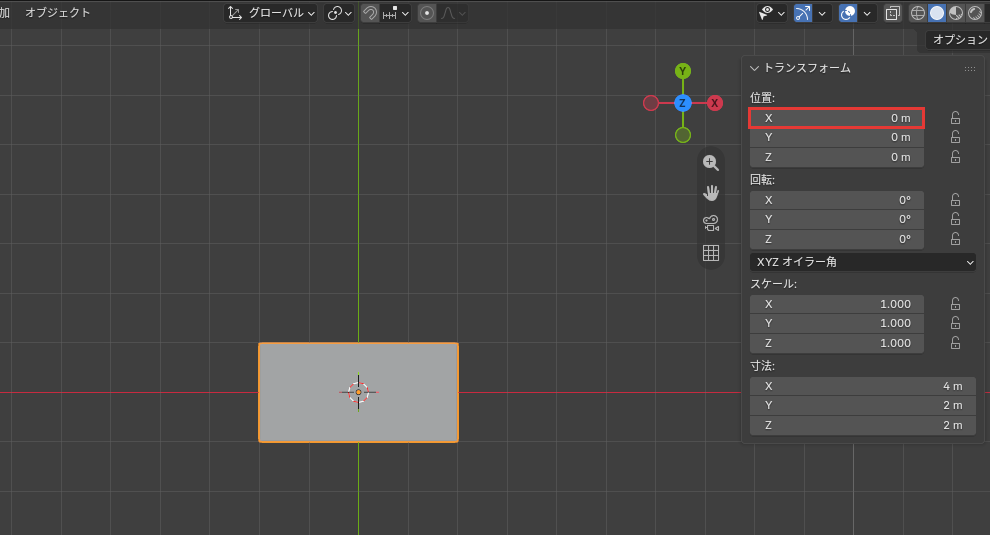
Task: Click the green Y axis gizmo
Action: [x=683, y=71]
